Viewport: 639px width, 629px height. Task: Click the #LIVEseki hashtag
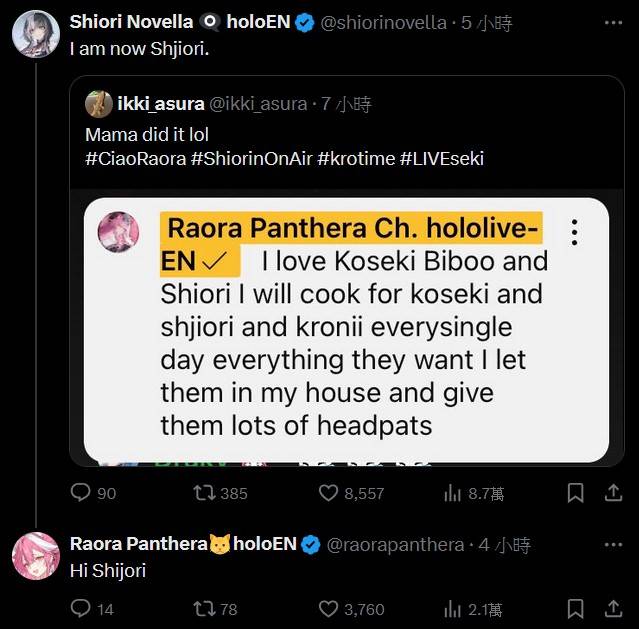pyautogui.click(x=440, y=158)
